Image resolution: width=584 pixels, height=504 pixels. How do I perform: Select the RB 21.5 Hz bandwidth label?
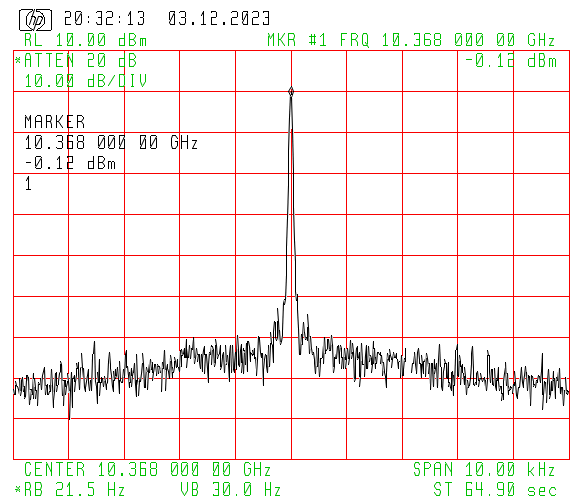pos(74,490)
